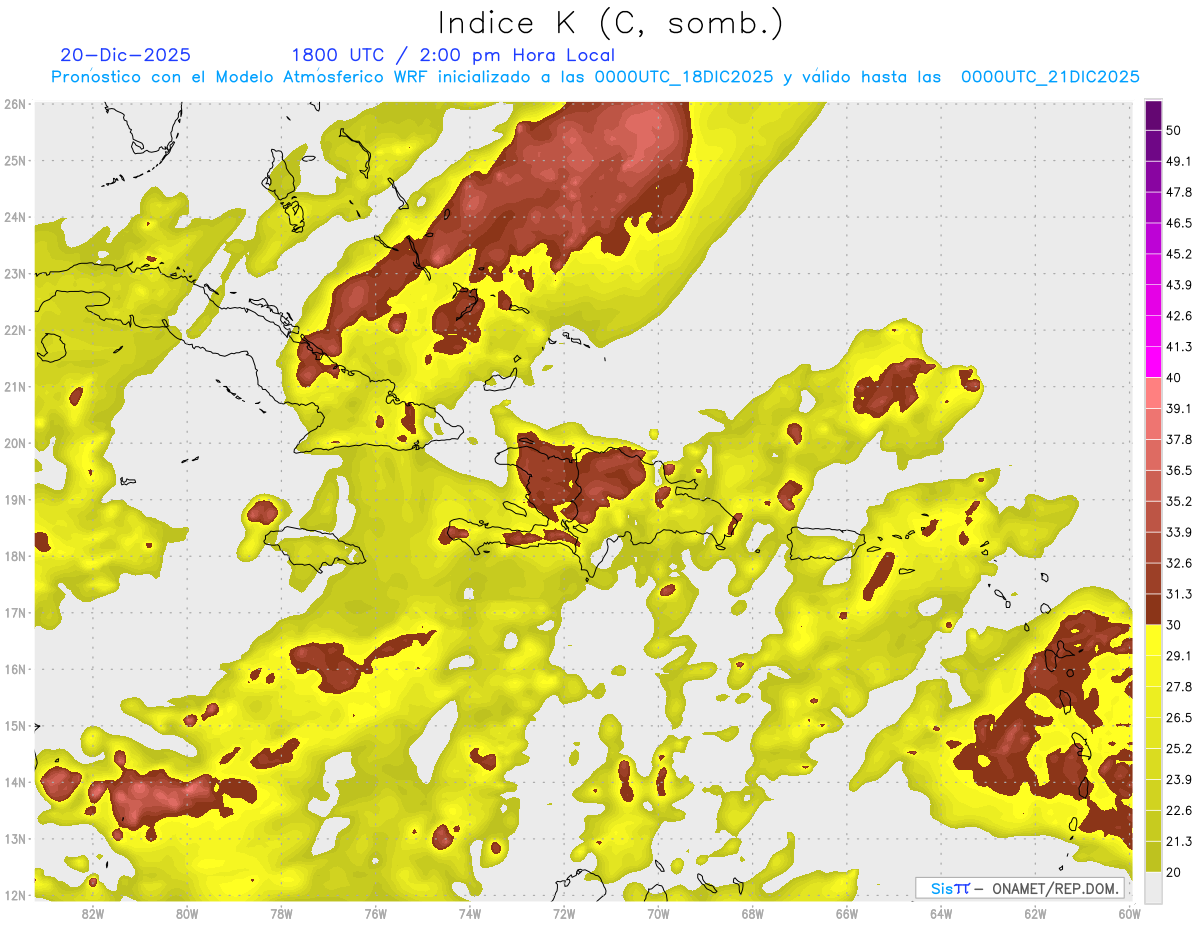Click the colorbar label "23.9"
The image size is (1200, 927).
(x=1179, y=779)
